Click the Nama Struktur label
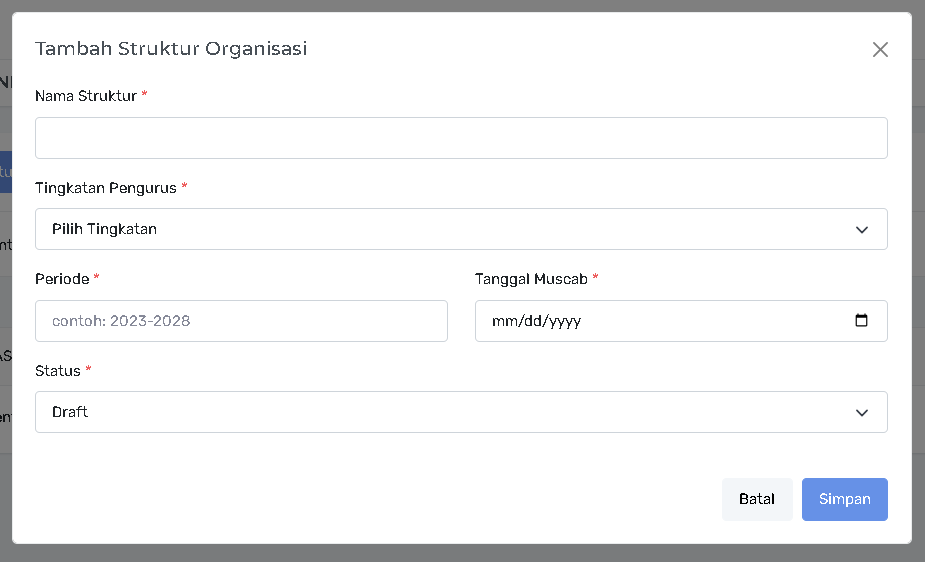925x562 pixels. 86,96
